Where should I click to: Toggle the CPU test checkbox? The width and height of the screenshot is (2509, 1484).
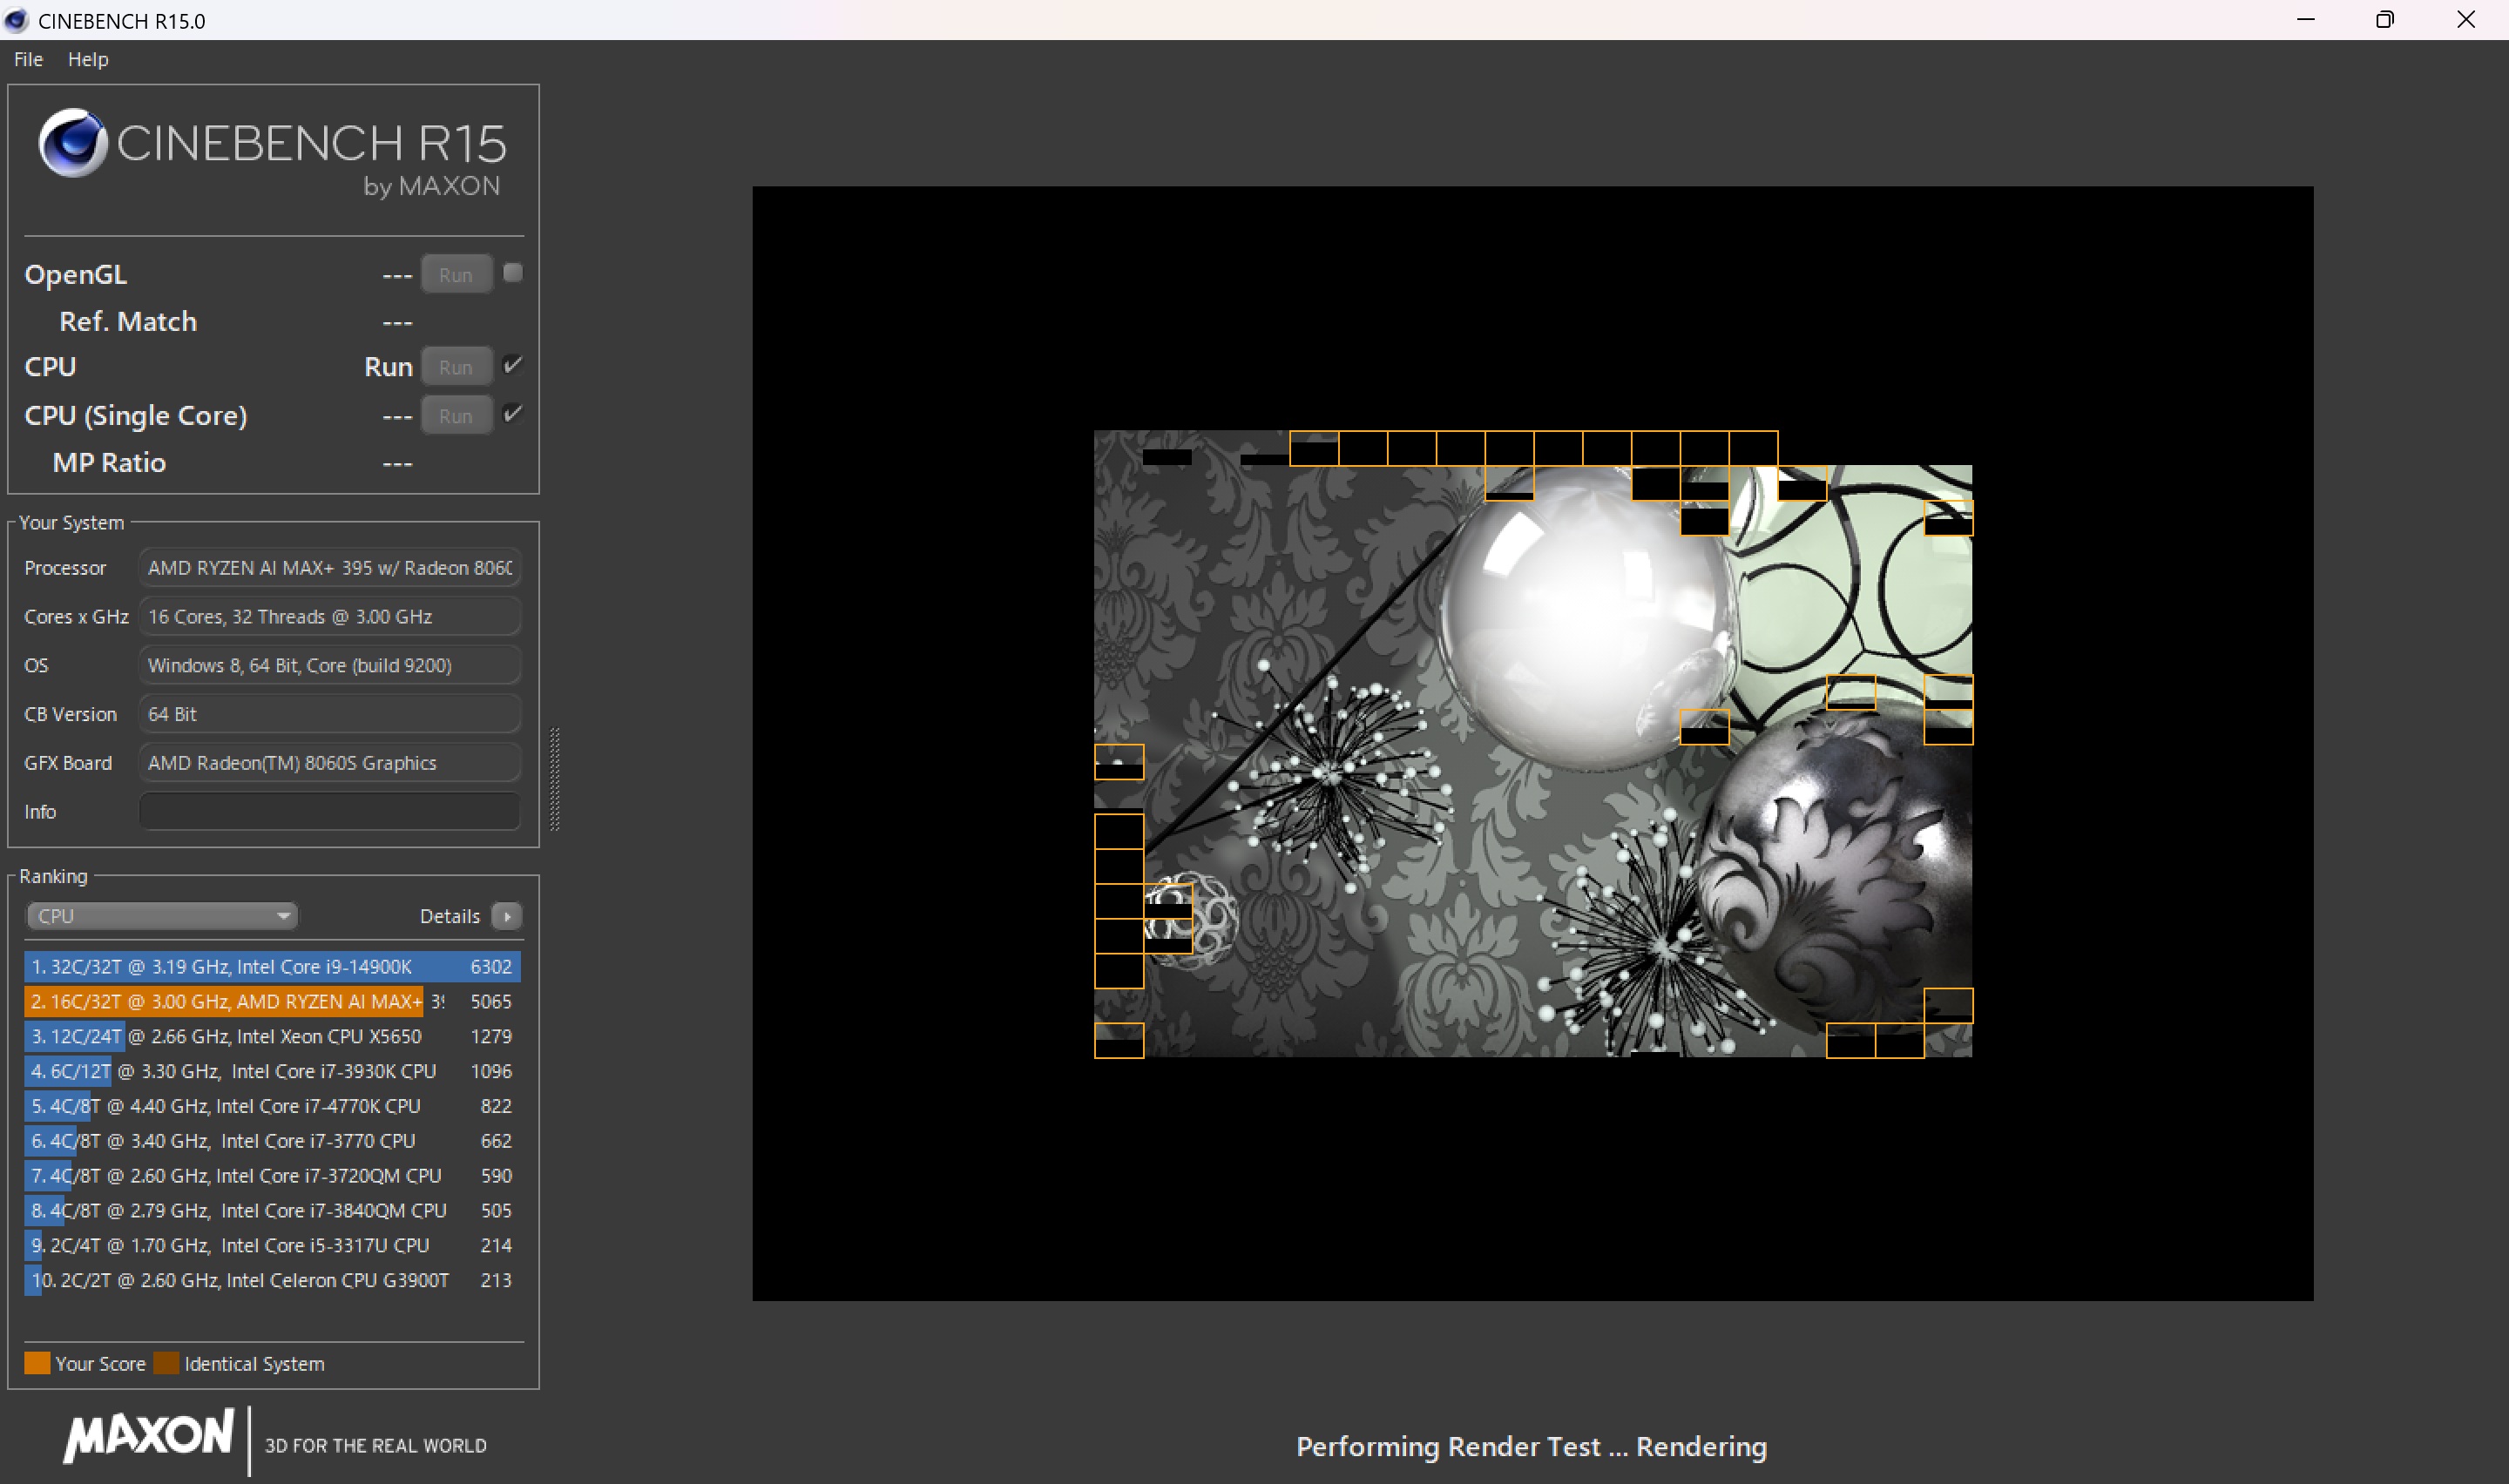coord(512,365)
